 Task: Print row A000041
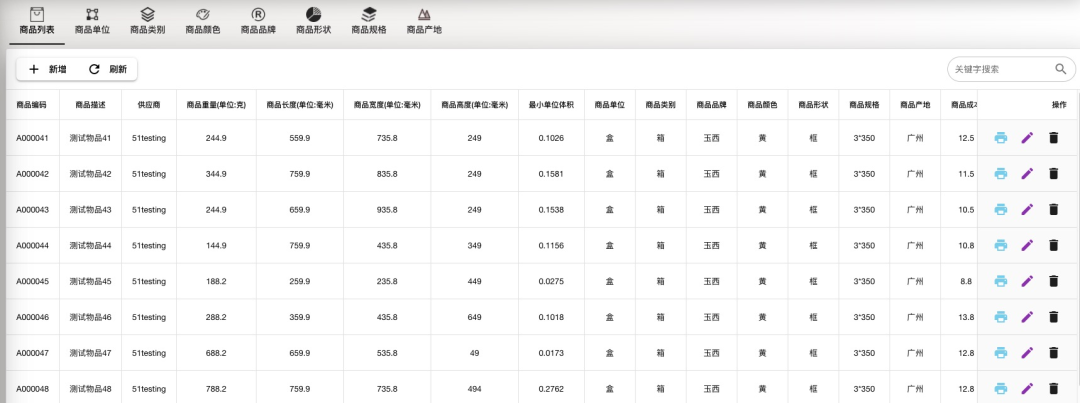(1001, 138)
